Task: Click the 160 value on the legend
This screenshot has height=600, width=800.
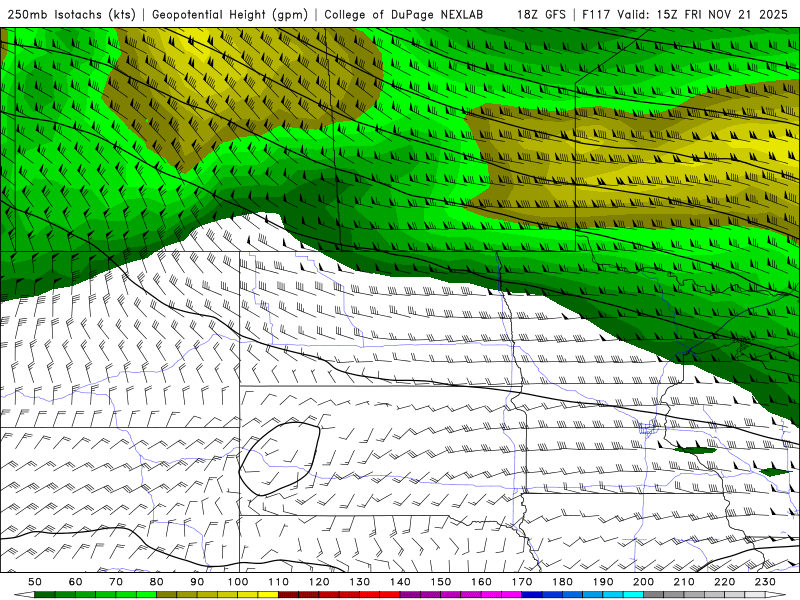Action: click(x=481, y=582)
